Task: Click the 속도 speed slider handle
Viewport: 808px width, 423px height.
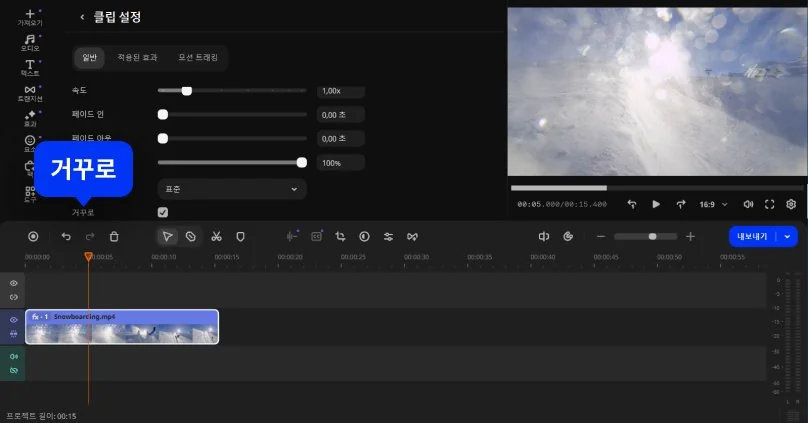Action: click(186, 91)
